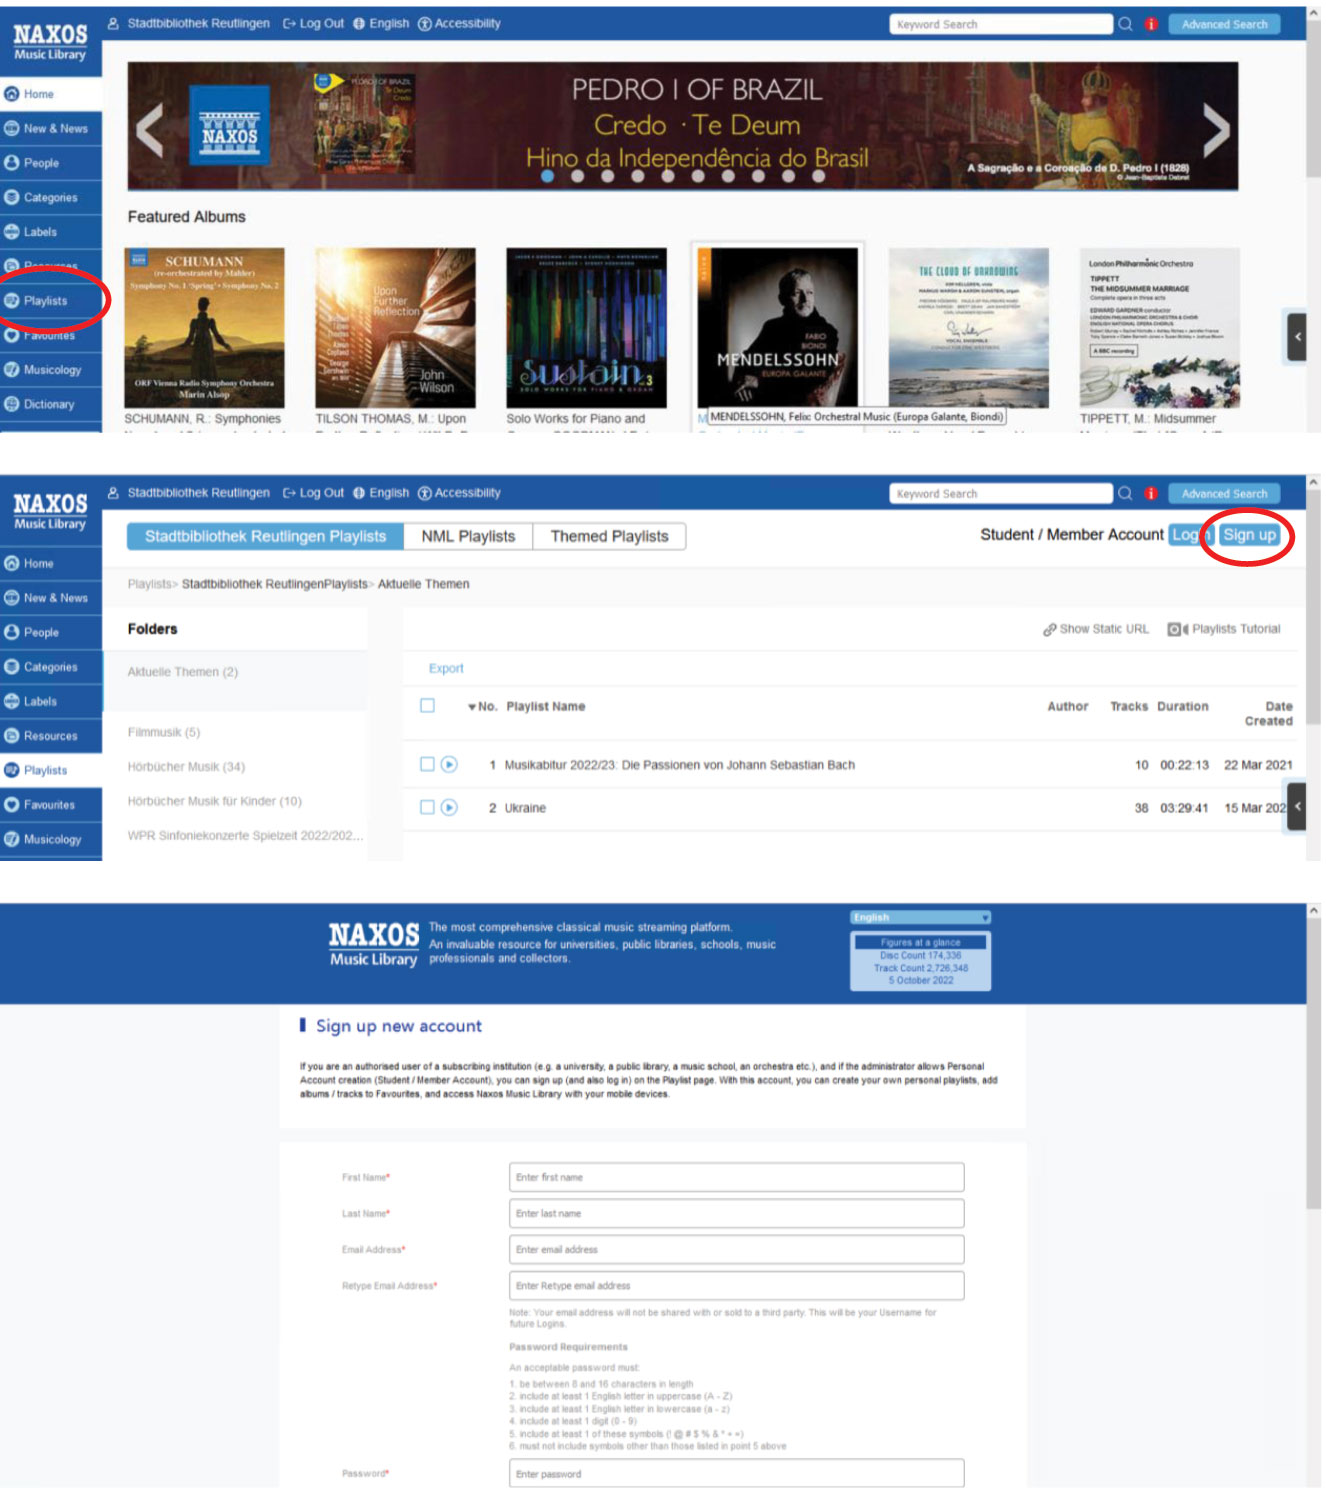Click the Sign up button
Viewport: 1326px width, 1493px height.
(1249, 535)
